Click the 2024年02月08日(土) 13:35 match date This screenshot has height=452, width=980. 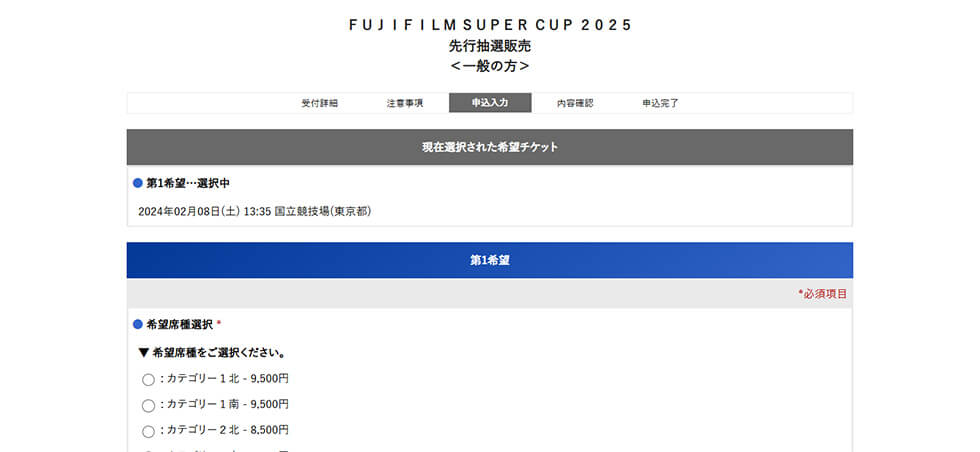[205, 211]
